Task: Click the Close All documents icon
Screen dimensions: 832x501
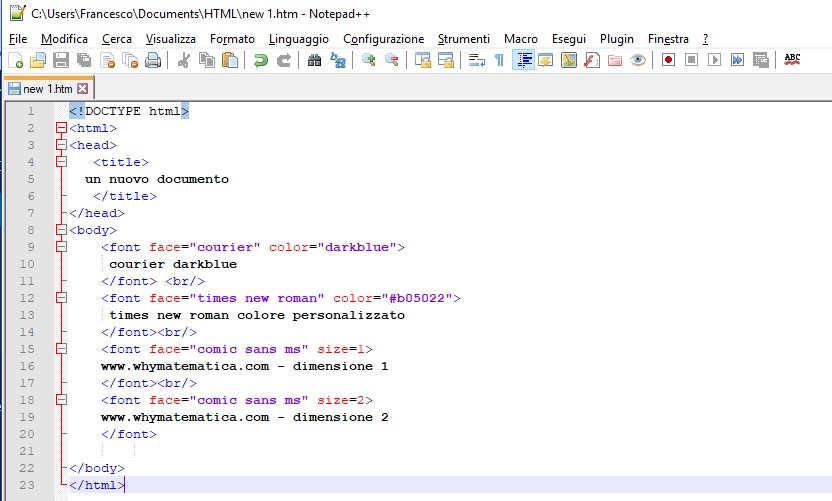Action: [130, 60]
